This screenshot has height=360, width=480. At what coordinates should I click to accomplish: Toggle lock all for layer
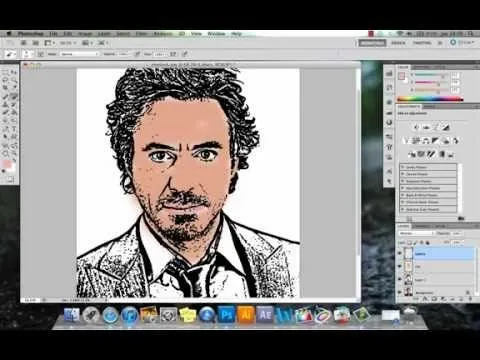click(x=428, y=243)
